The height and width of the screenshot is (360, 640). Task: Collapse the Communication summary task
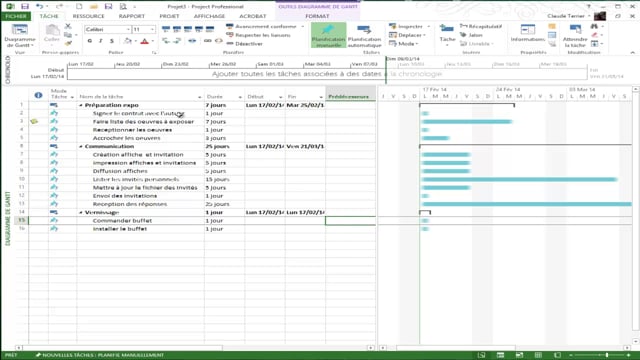point(81,147)
